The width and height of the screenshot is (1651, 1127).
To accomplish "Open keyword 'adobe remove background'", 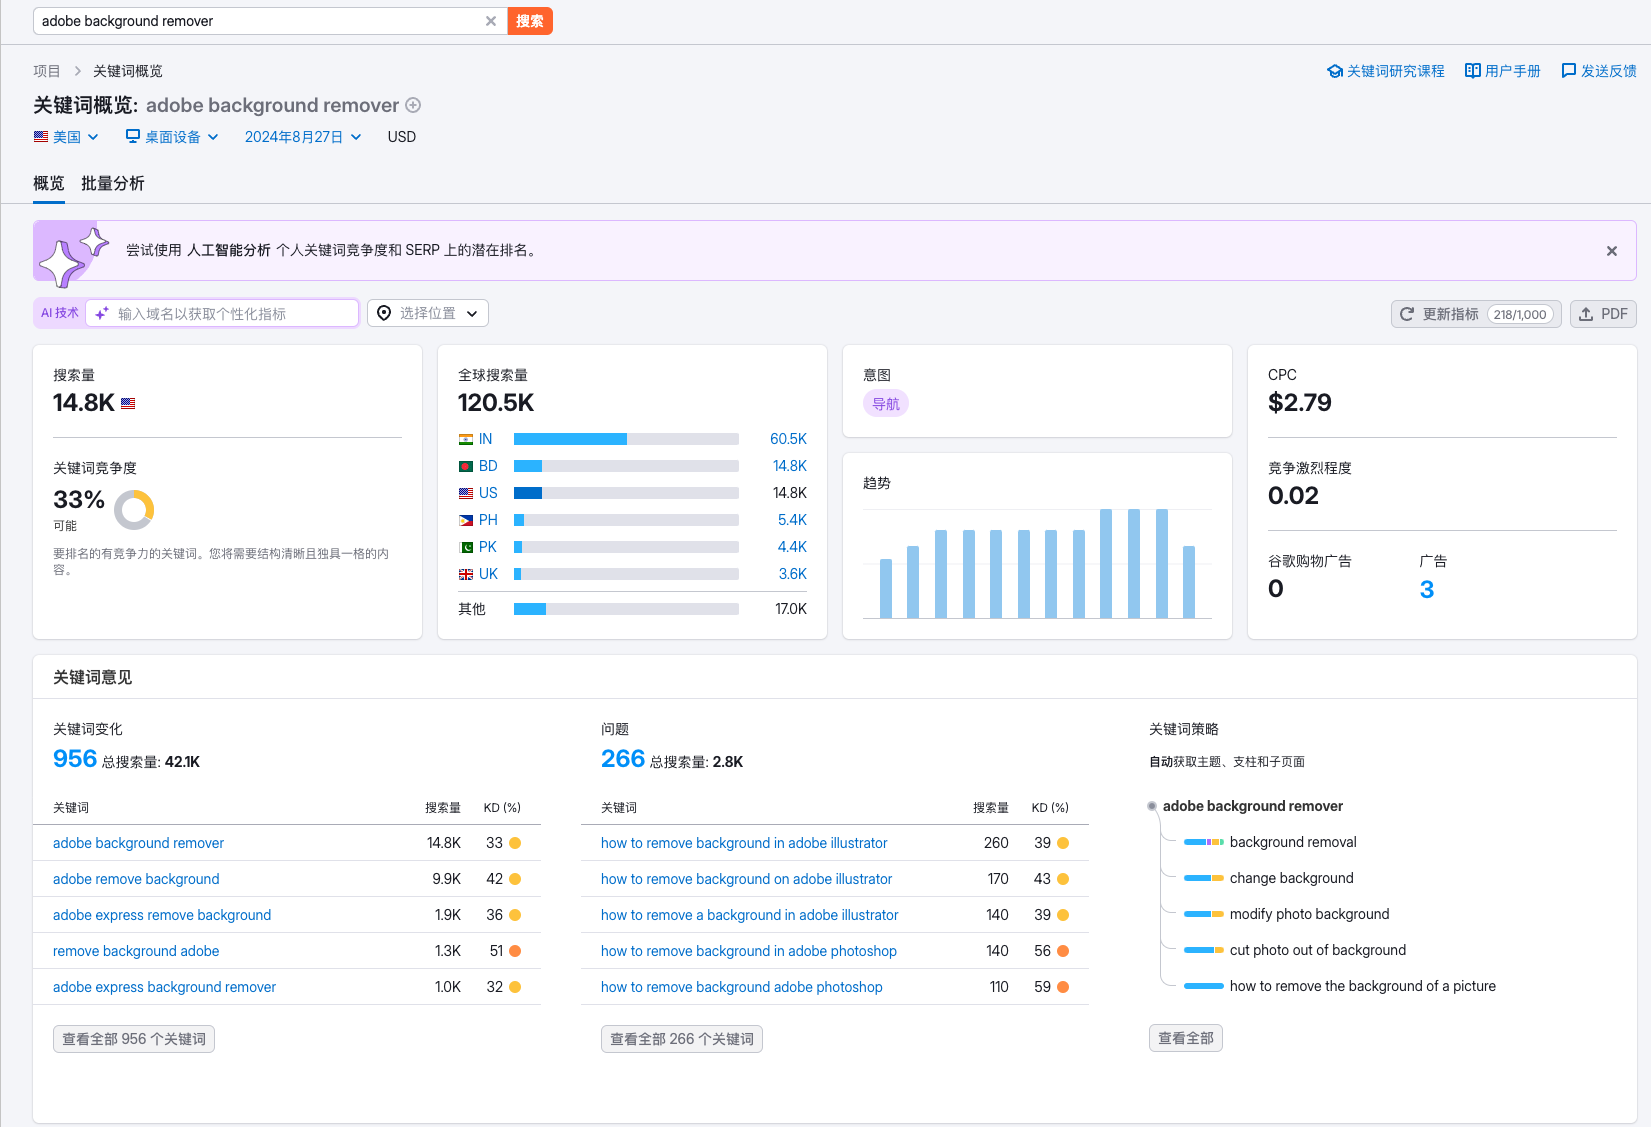I will tap(136, 879).
